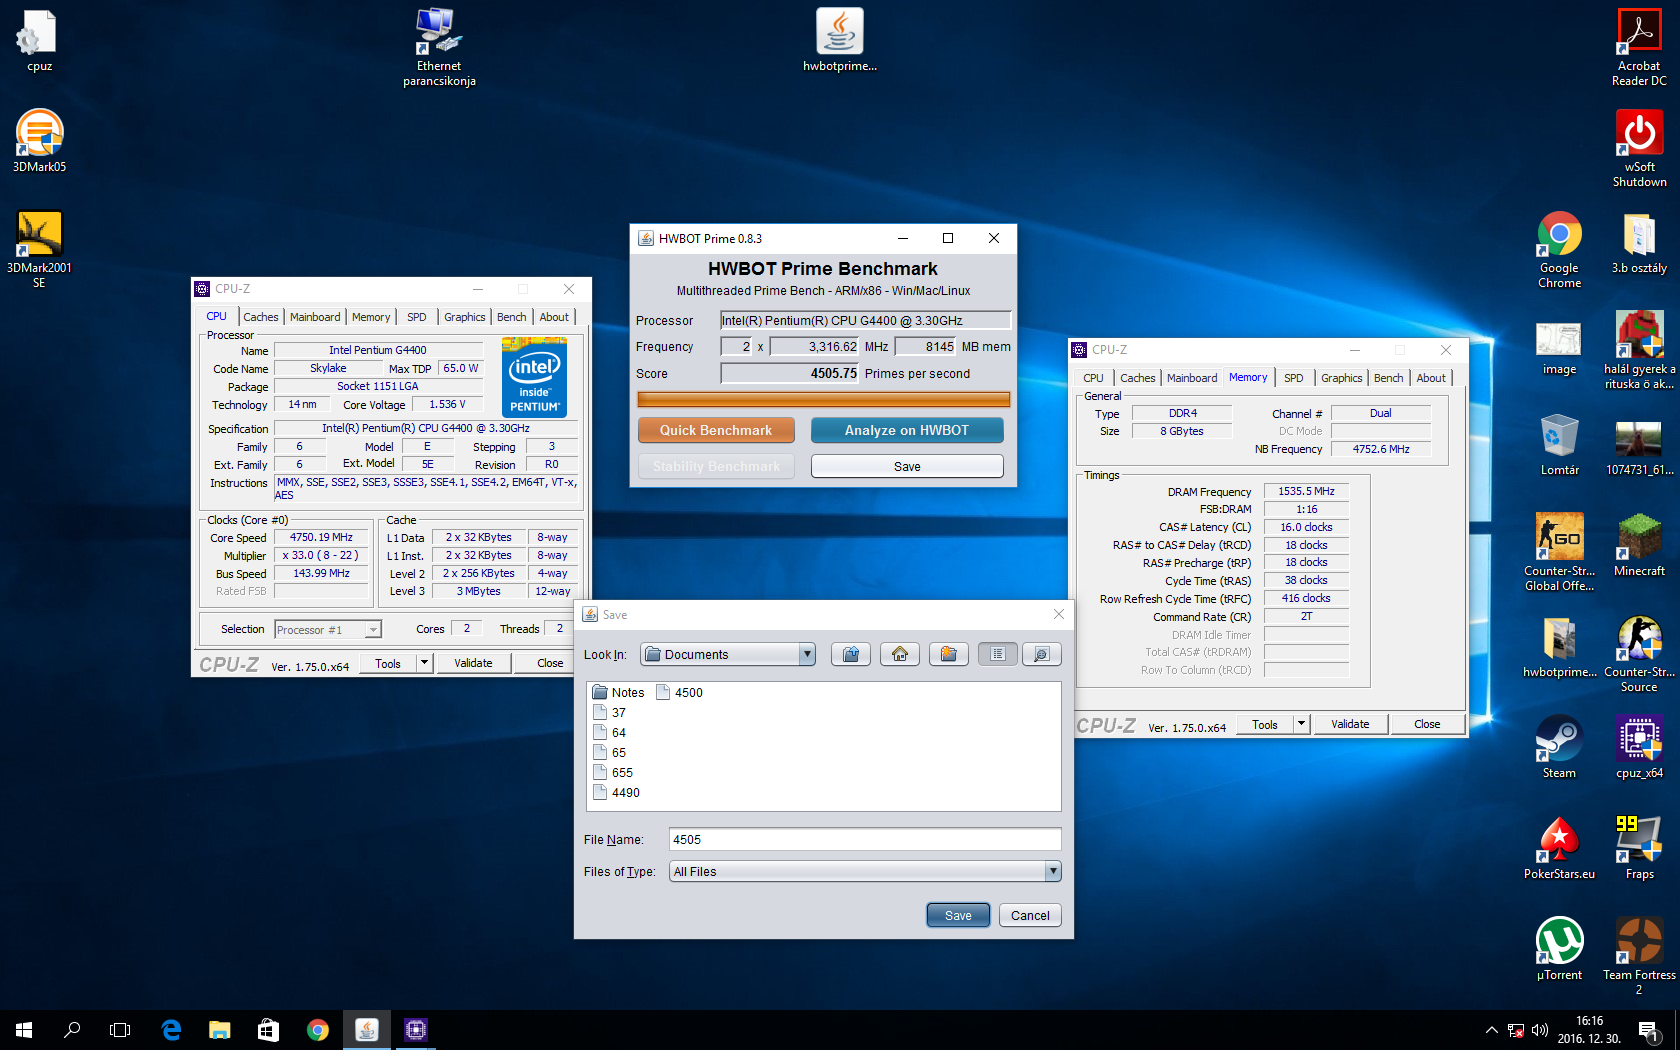Open the Steam desktop icon
The width and height of the screenshot is (1680, 1050).
click(x=1559, y=746)
